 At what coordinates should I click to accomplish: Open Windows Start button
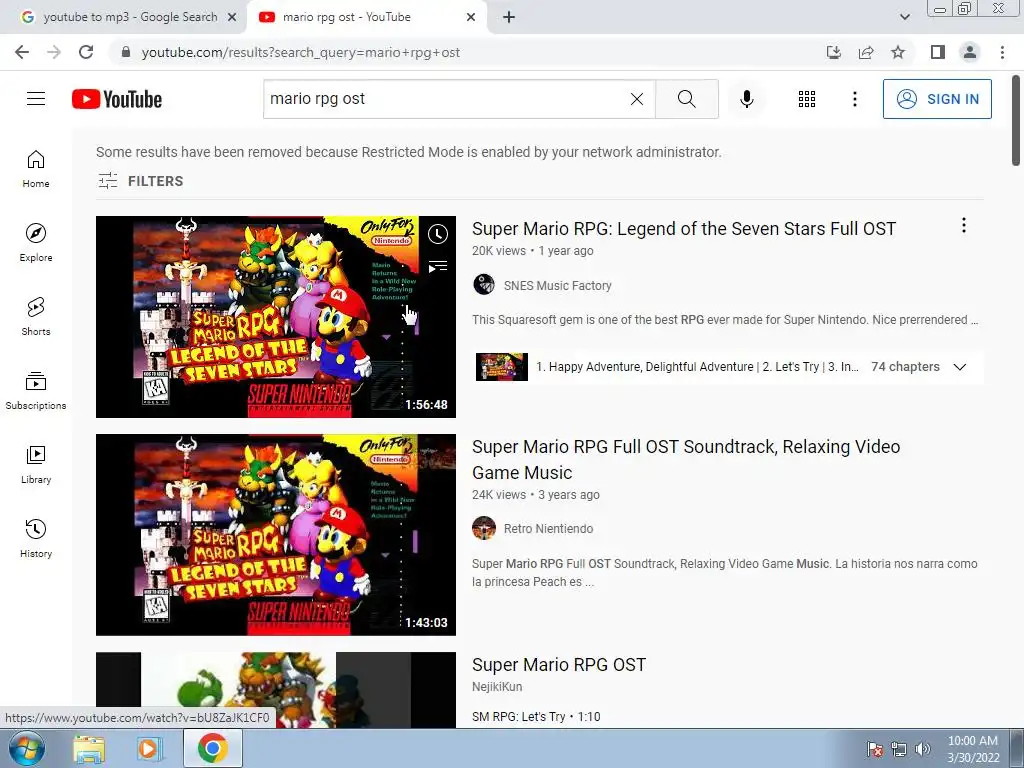coord(27,748)
